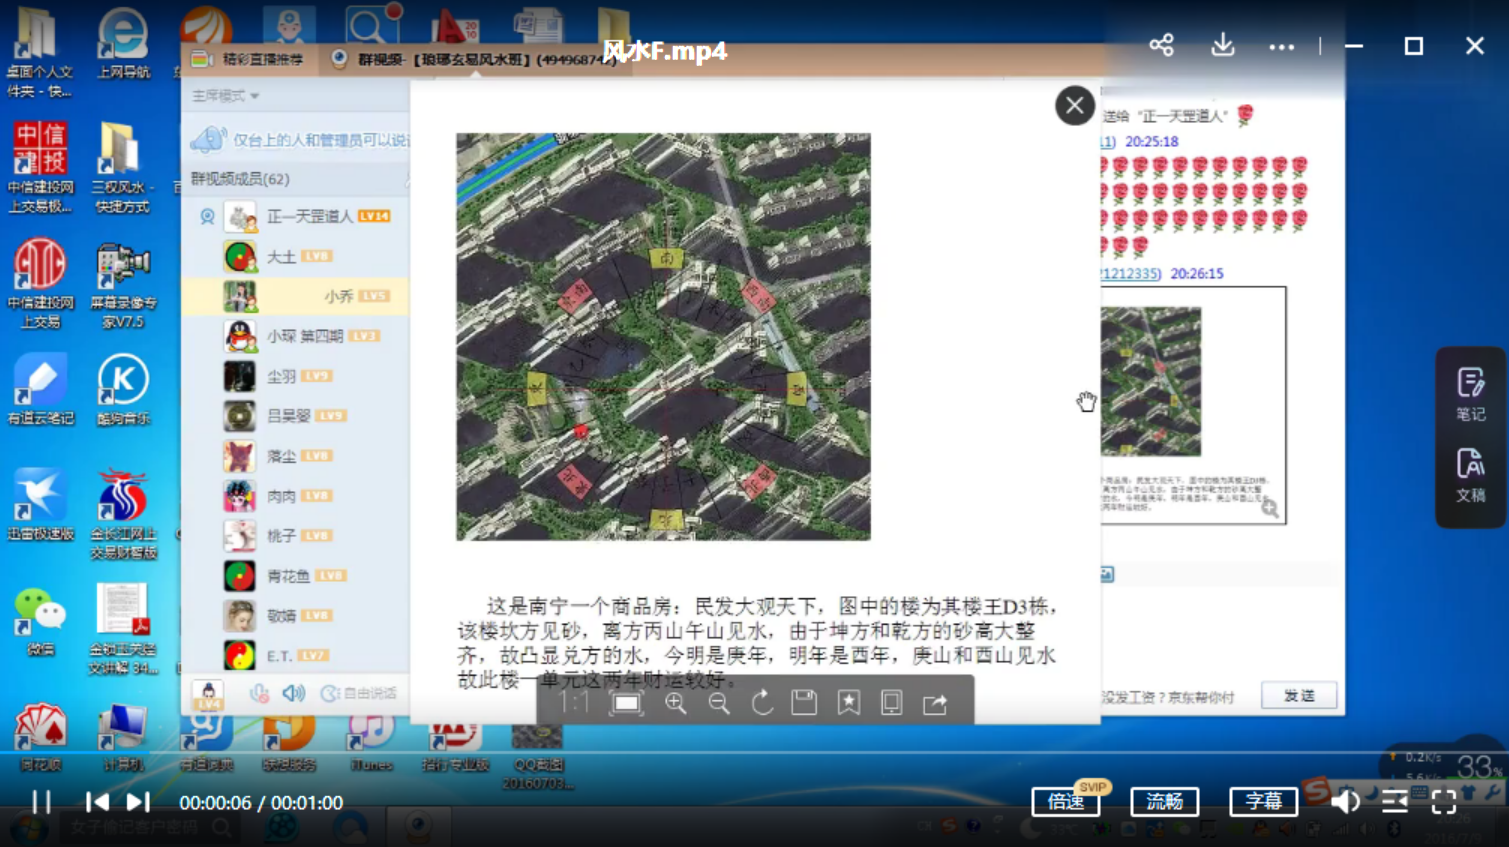Toggle the speaker output in the group chat
The height and width of the screenshot is (847, 1509).
pos(293,694)
